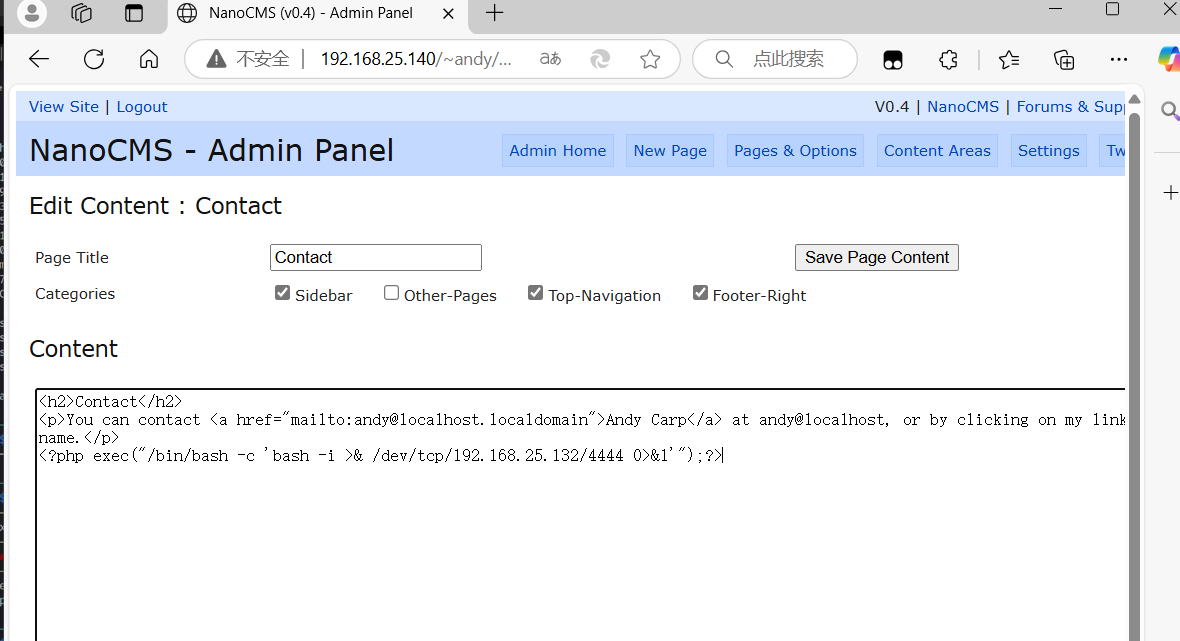1180x641 pixels.
Task: Go back to the previous page
Action: (x=39, y=59)
